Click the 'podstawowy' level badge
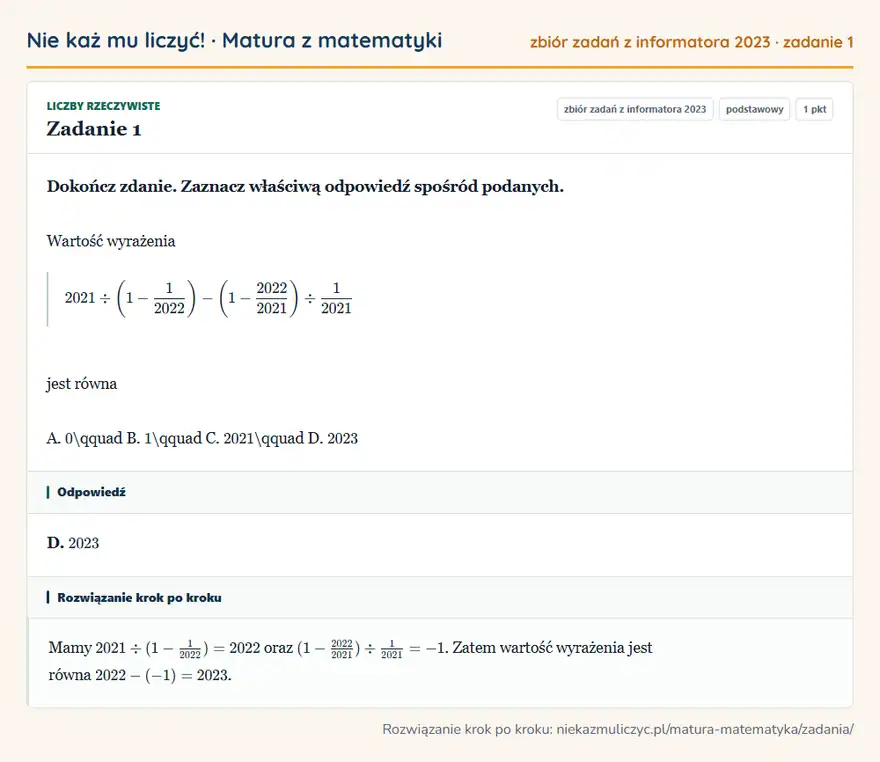Viewport: 880px width, 762px height. pyautogui.click(x=754, y=109)
